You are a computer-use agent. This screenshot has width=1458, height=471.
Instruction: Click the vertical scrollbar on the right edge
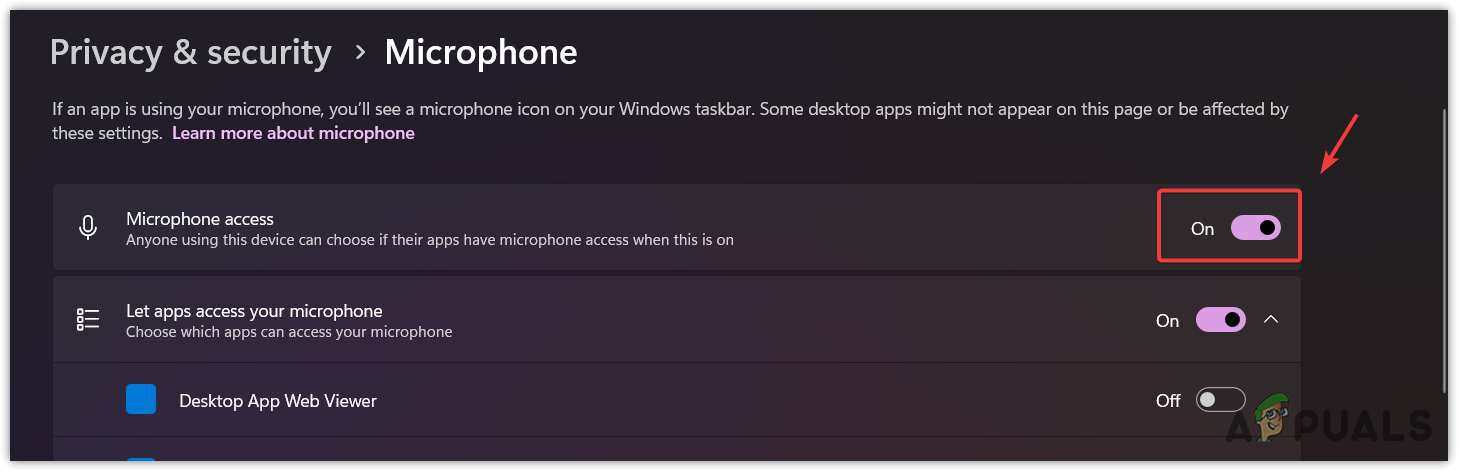tap(1447, 250)
